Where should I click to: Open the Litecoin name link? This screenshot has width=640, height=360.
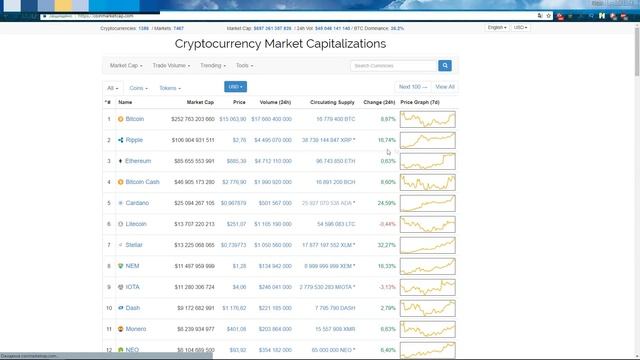pyautogui.click(x=136, y=224)
